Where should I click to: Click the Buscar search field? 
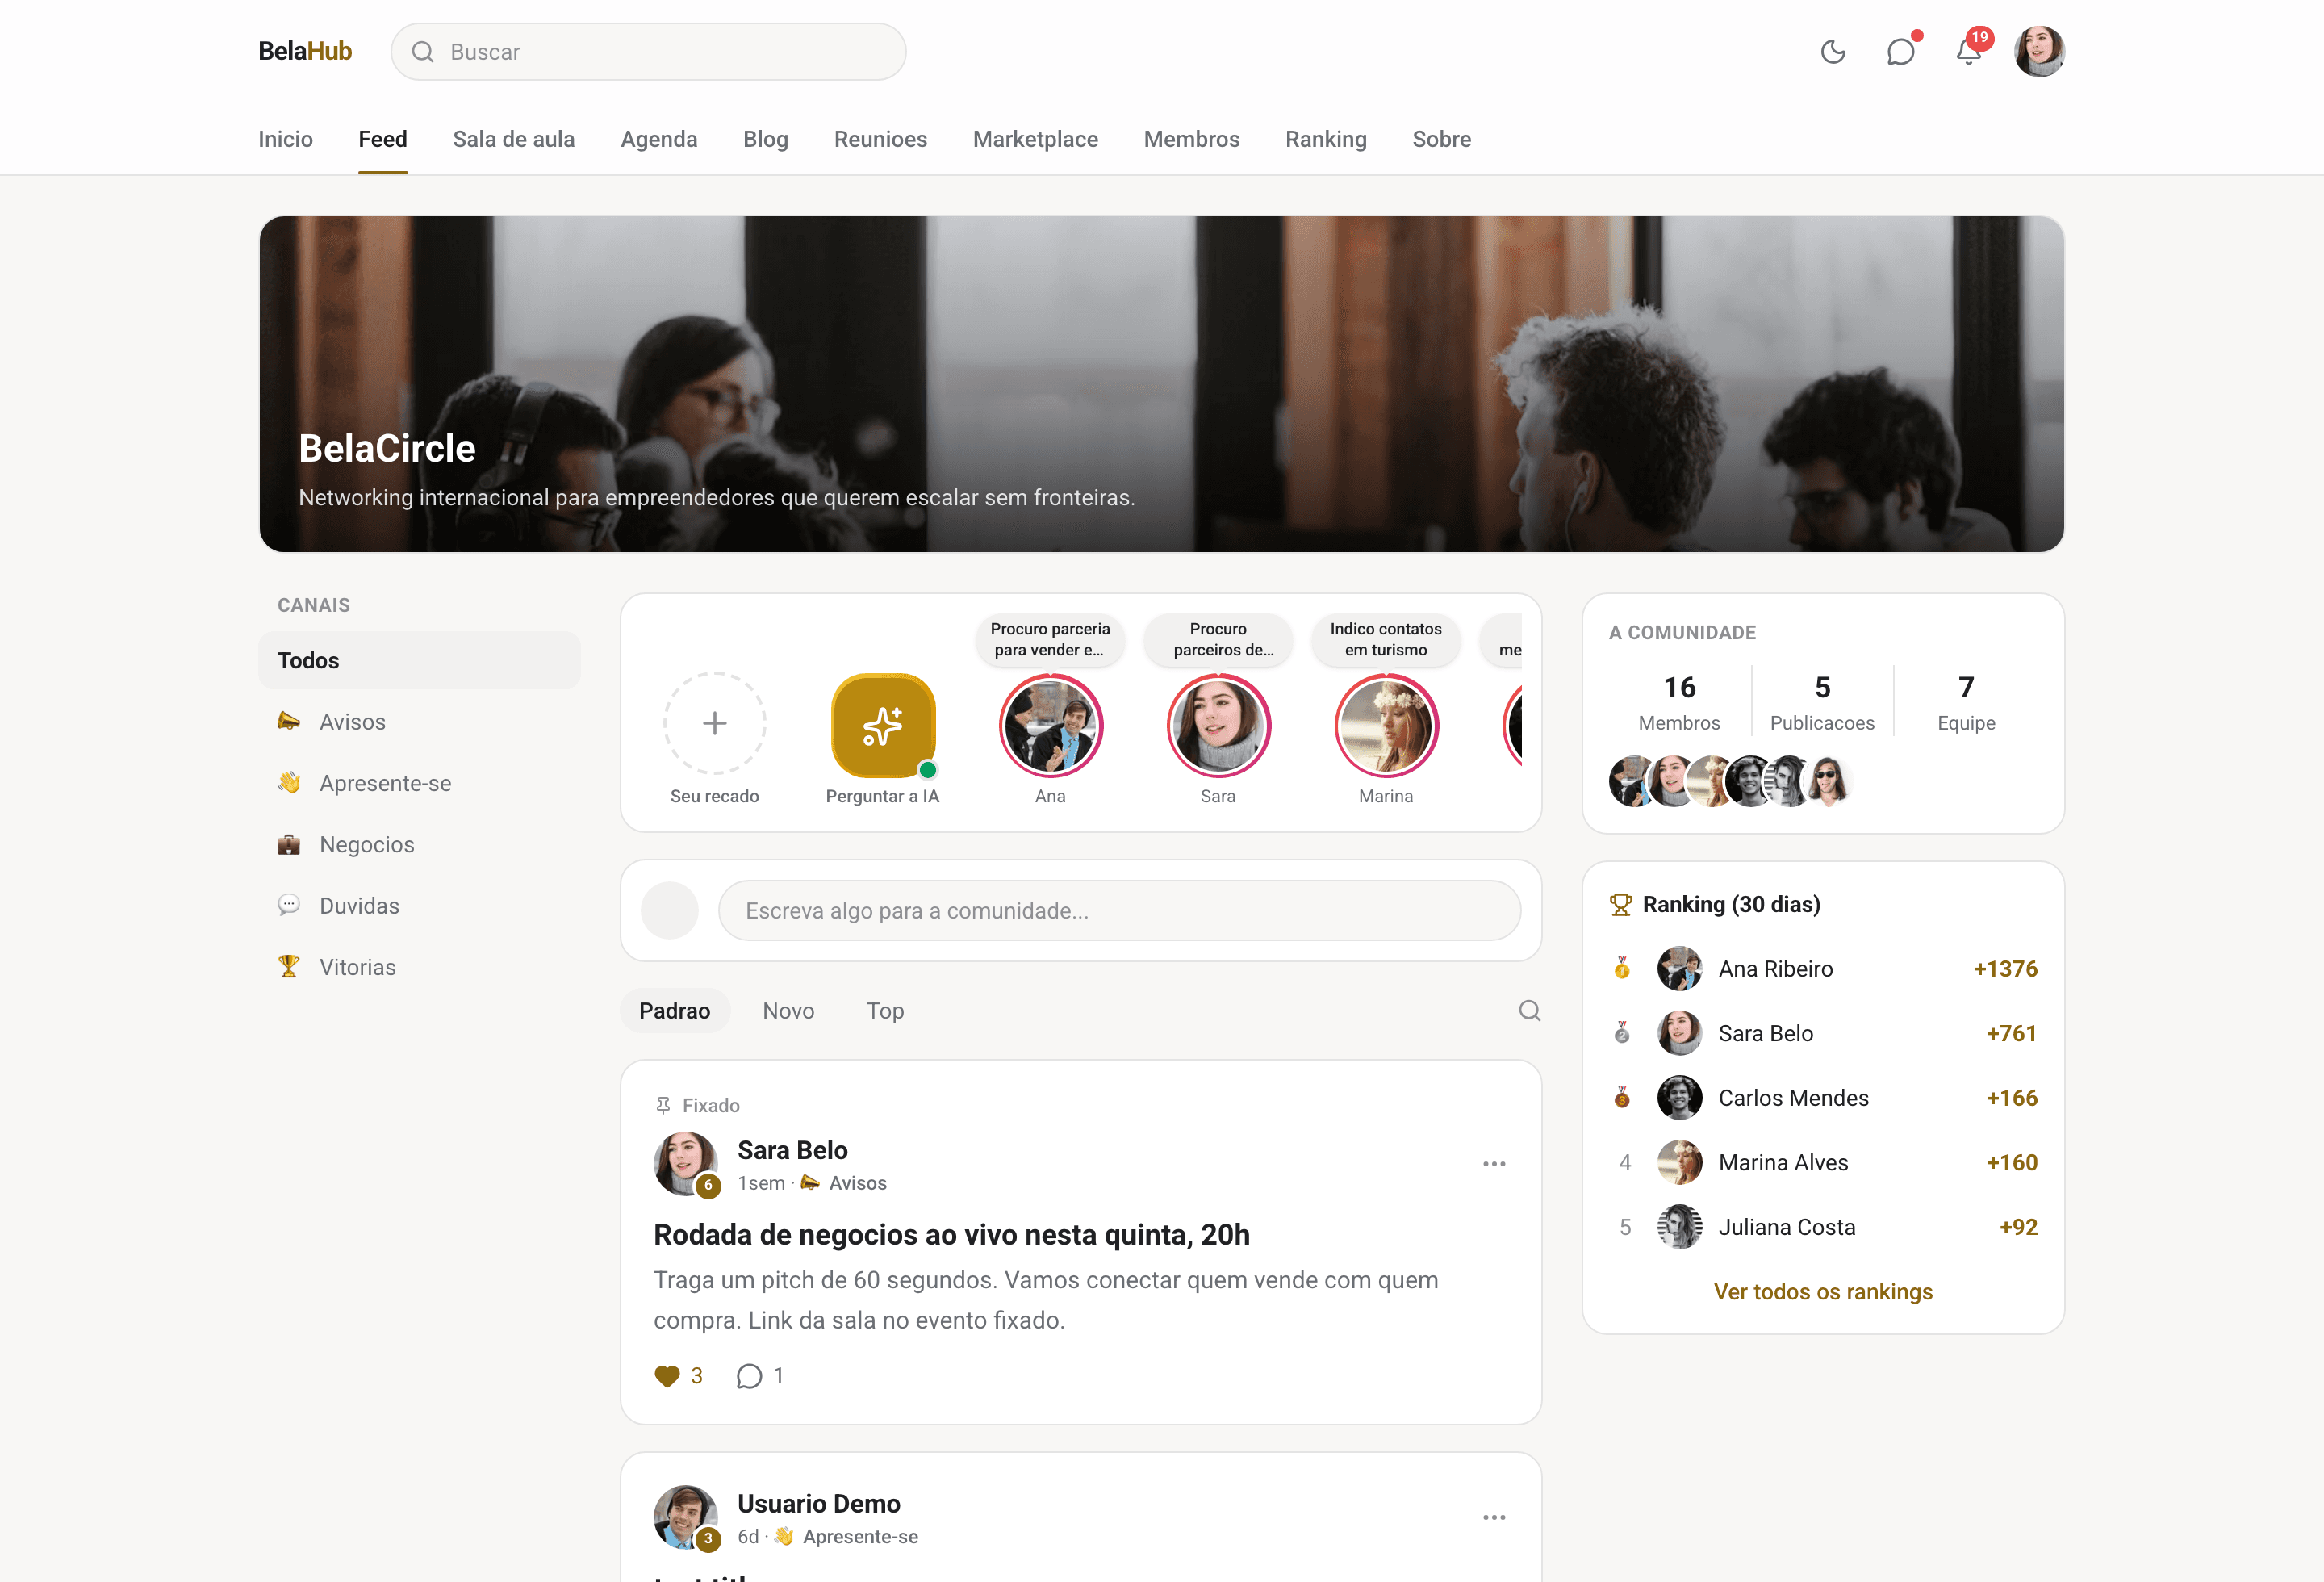[x=648, y=52]
